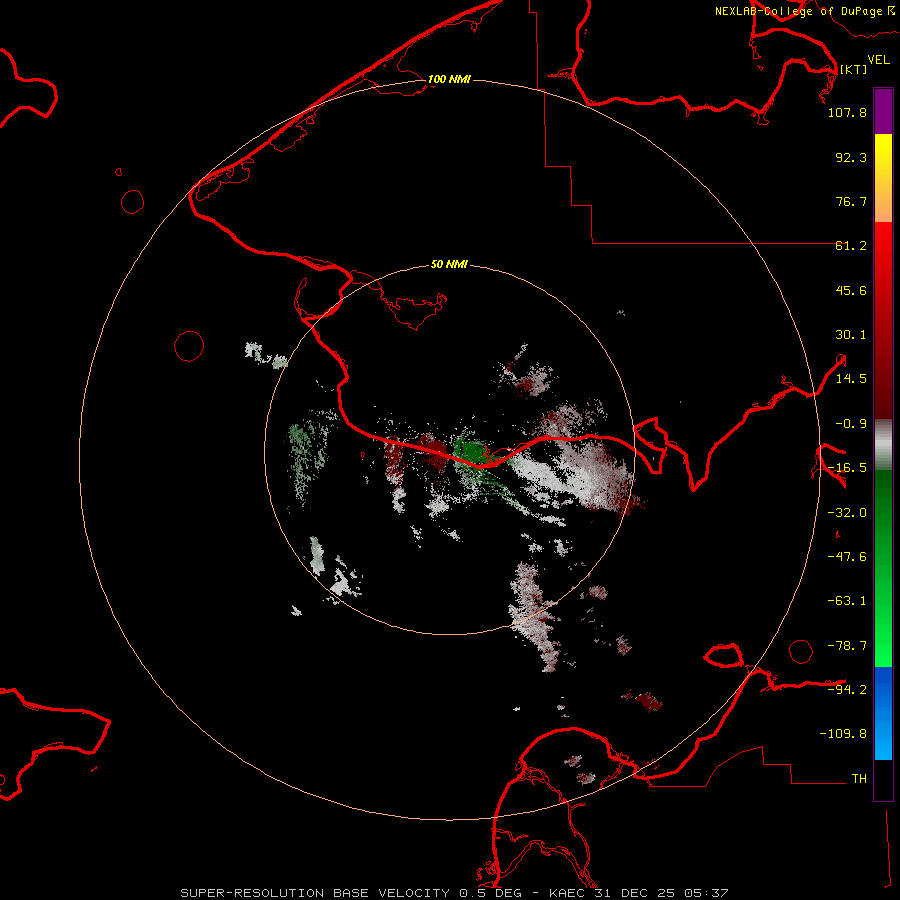
Task: Select the -94.2 legend value
Action: (847, 689)
